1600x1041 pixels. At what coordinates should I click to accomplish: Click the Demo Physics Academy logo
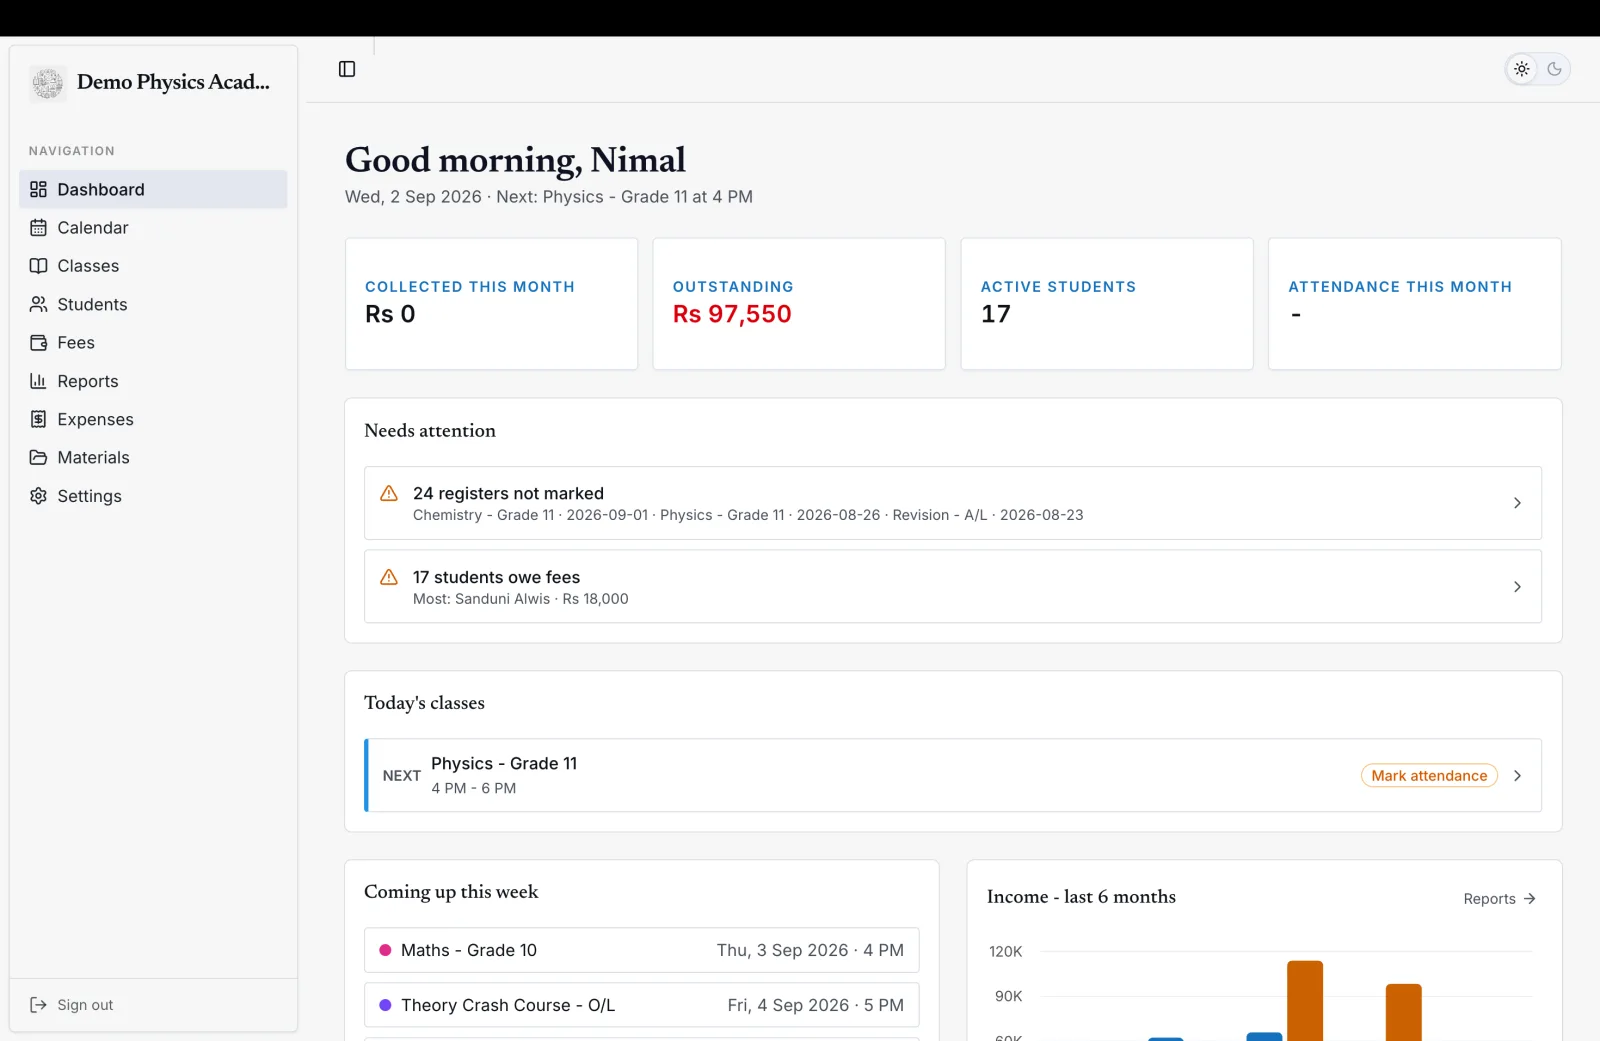[x=47, y=83]
